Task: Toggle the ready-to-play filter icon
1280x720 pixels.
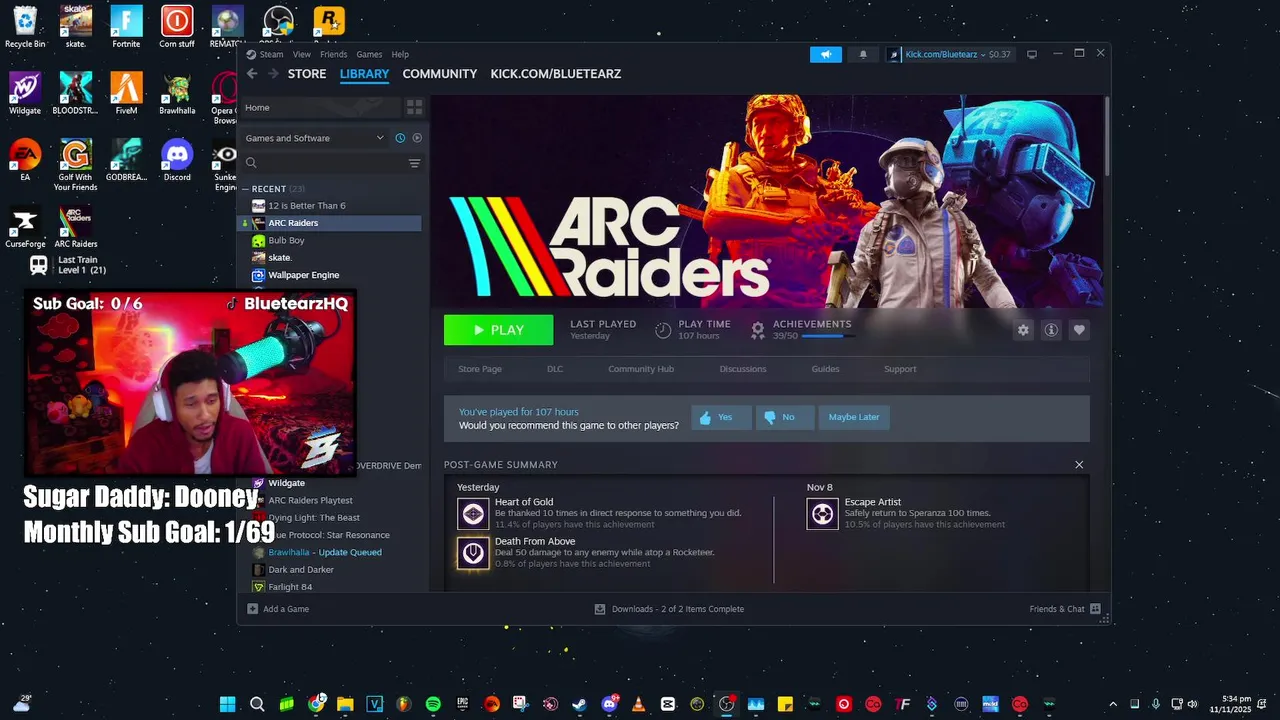Action: (x=417, y=138)
